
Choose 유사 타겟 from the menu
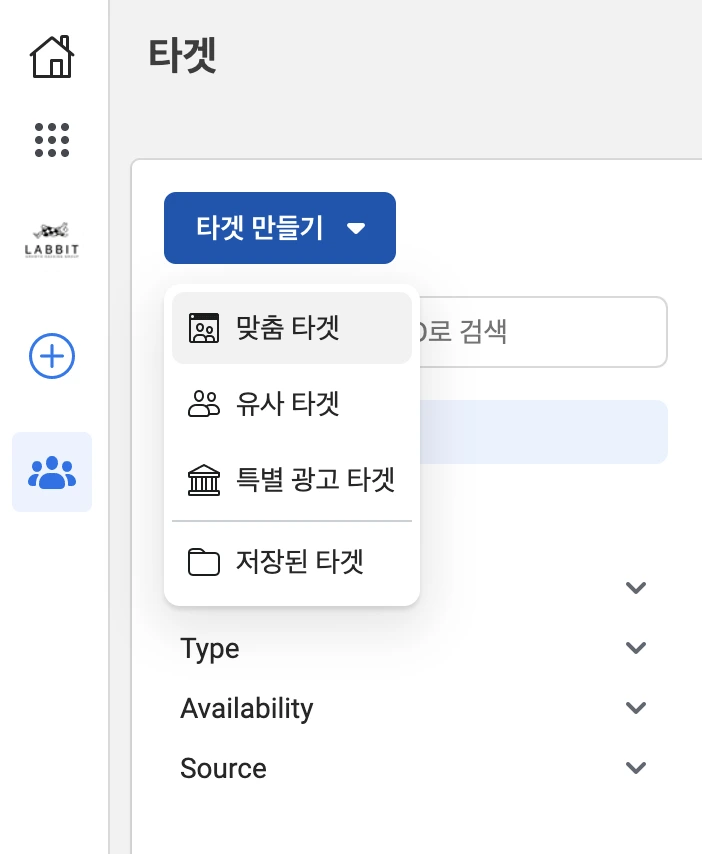[288, 404]
